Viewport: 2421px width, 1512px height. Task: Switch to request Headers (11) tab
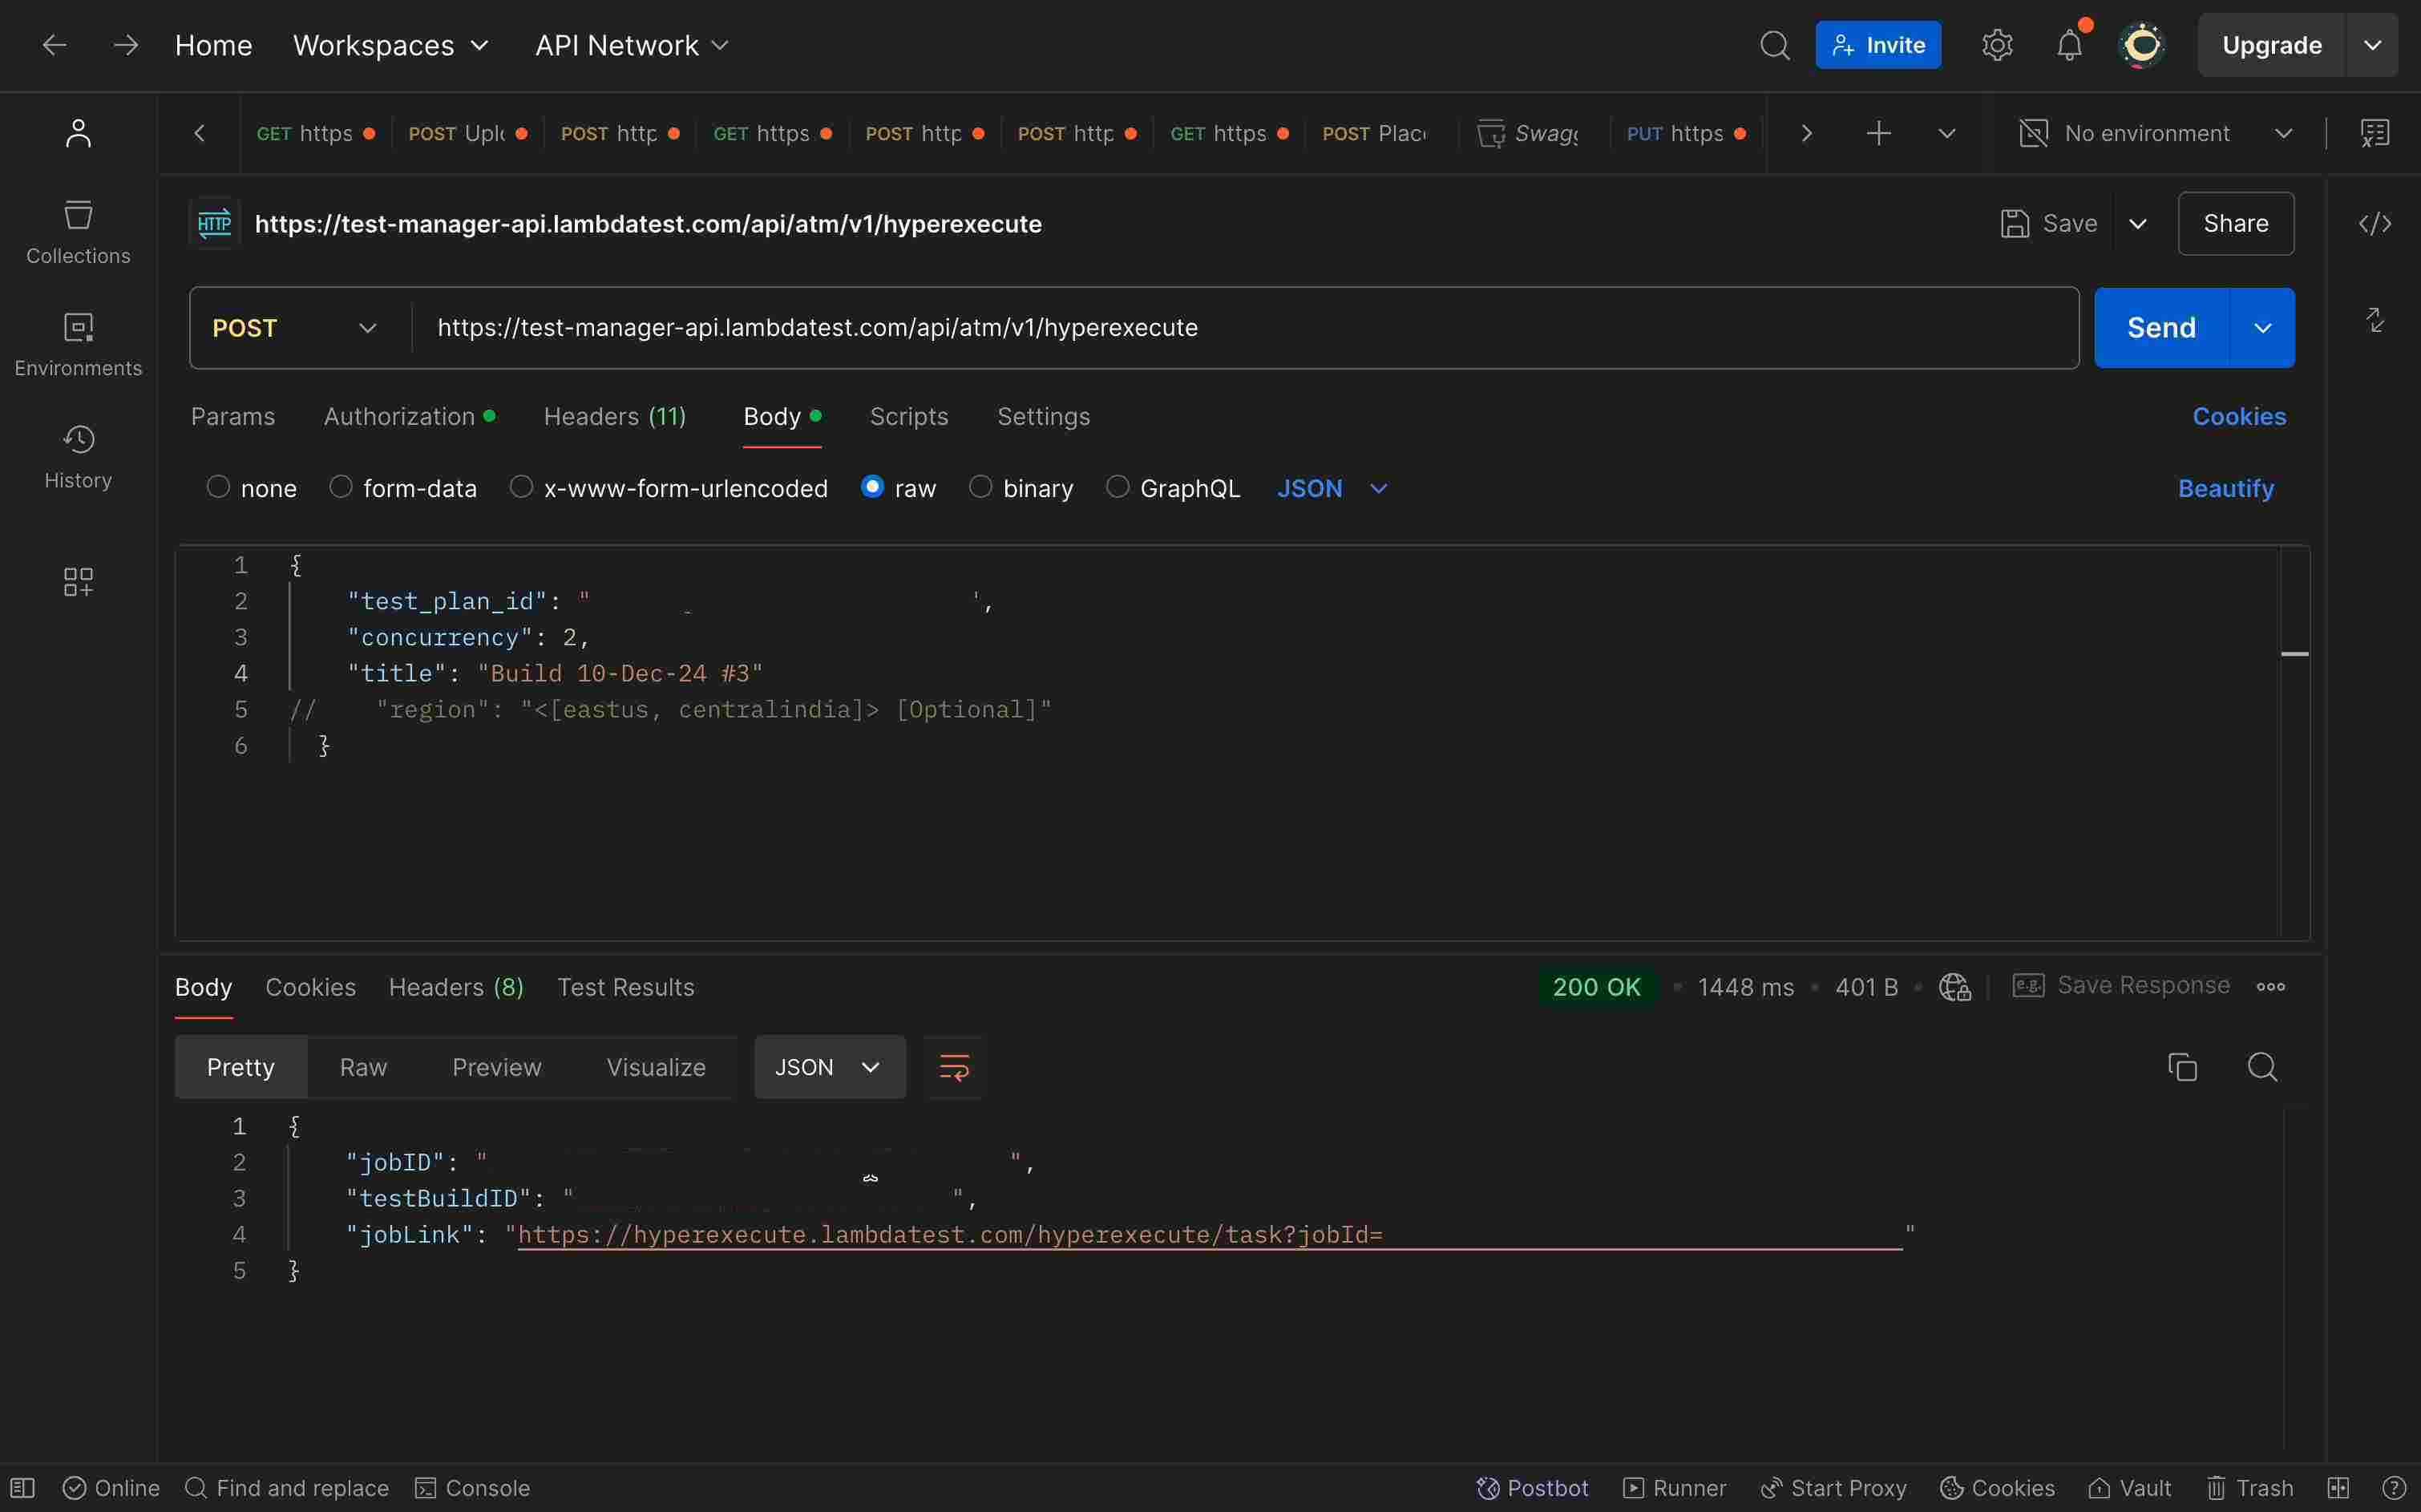pos(614,416)
